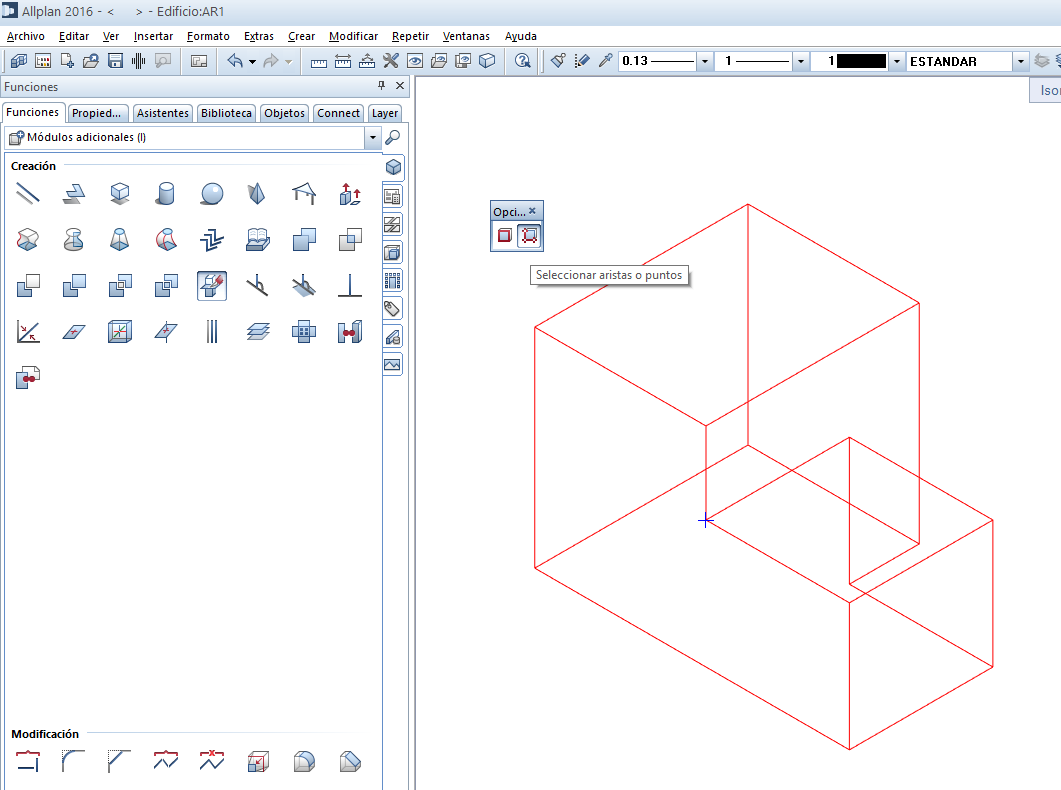
Task: Select the 3D box with colored axes tool
Action: [120, 331]
